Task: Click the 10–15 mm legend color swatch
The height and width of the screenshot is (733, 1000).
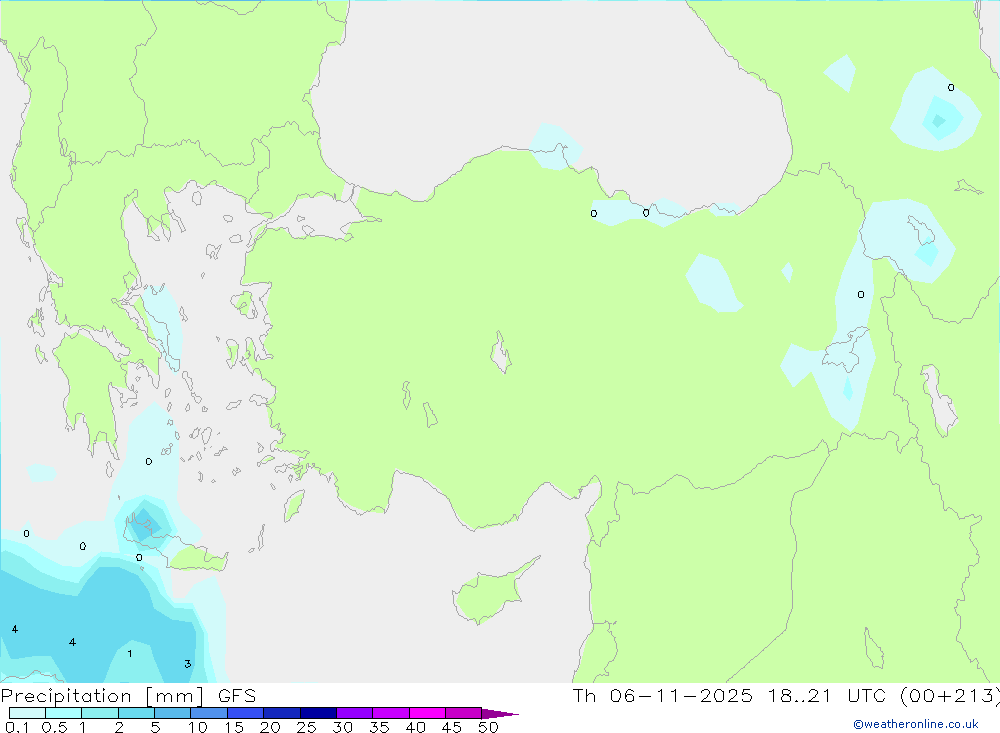Action: (209, 713)
